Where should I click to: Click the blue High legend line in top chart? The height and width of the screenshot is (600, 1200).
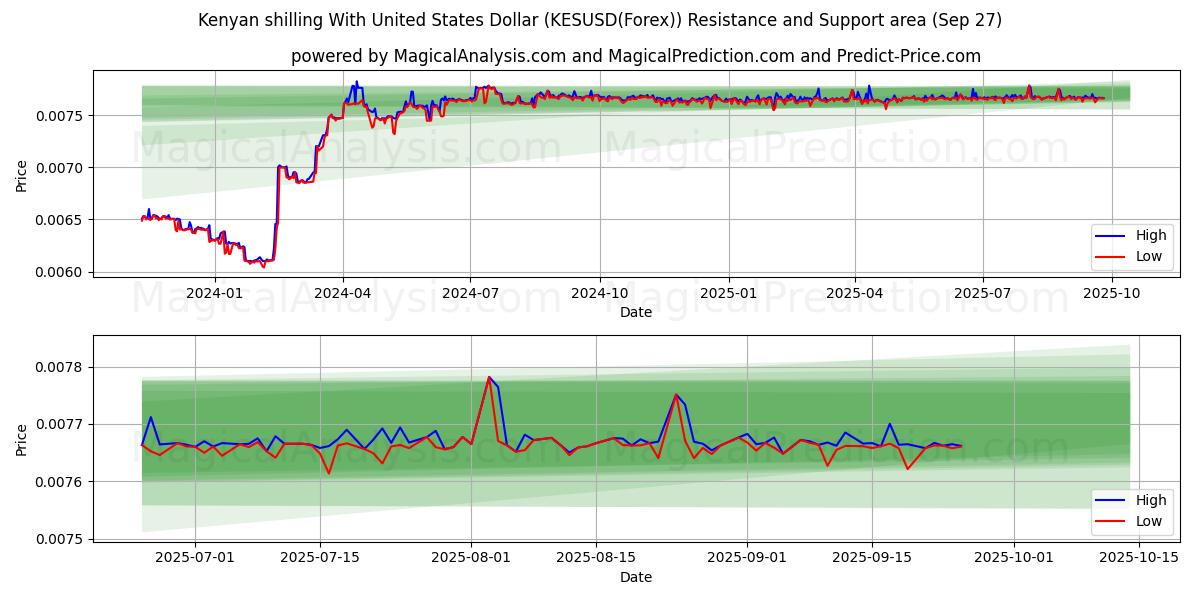click(1111, 236)
